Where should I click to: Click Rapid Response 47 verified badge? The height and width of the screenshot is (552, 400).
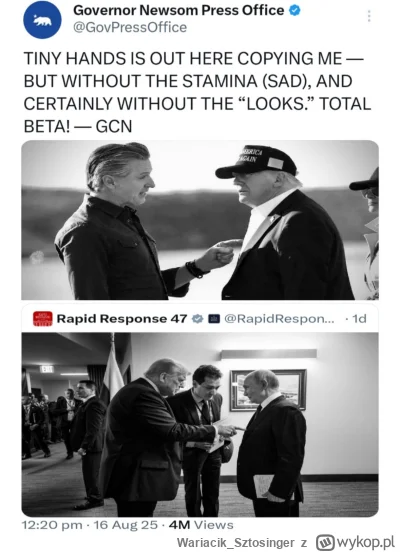[198, 319]
